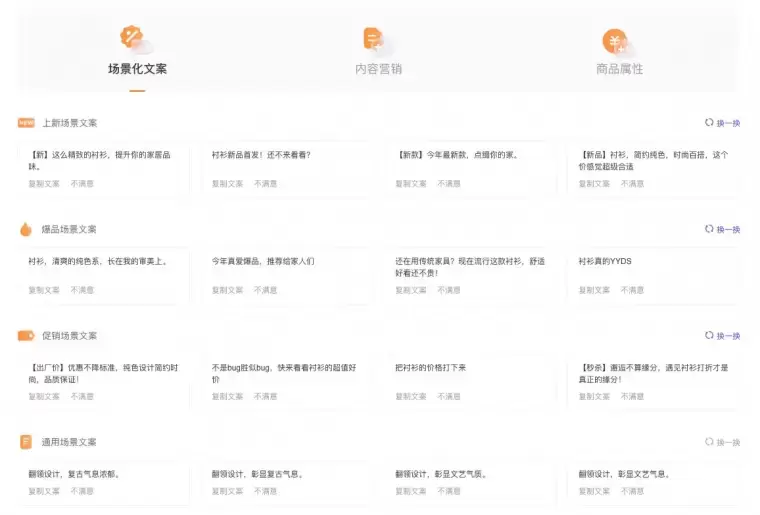Mark 【新品】衬衫,简约纯色 card as 不满意
This screenshot has width=760, height=515.
coord(633,184)
